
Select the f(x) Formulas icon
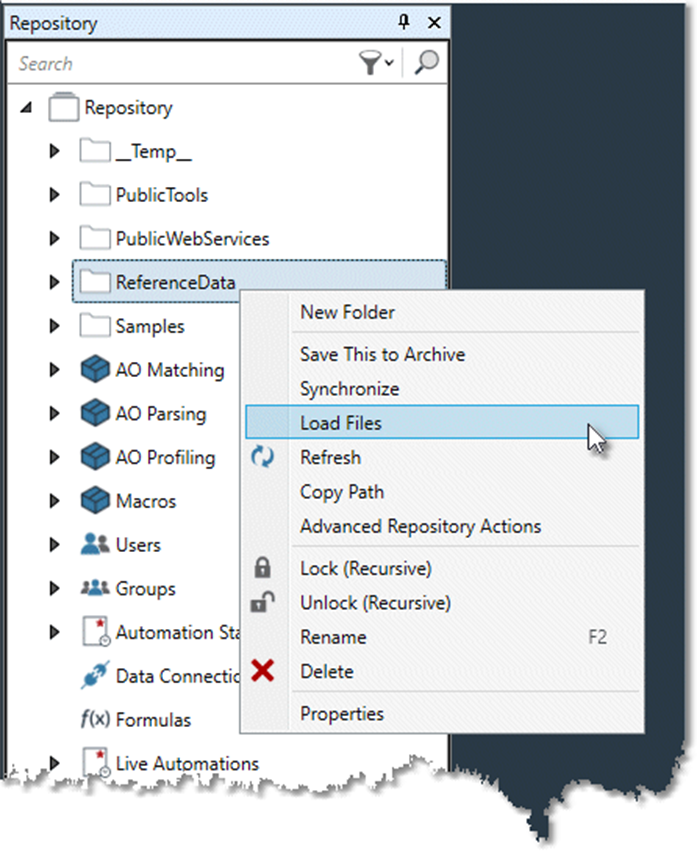click(x=95, y=719)
